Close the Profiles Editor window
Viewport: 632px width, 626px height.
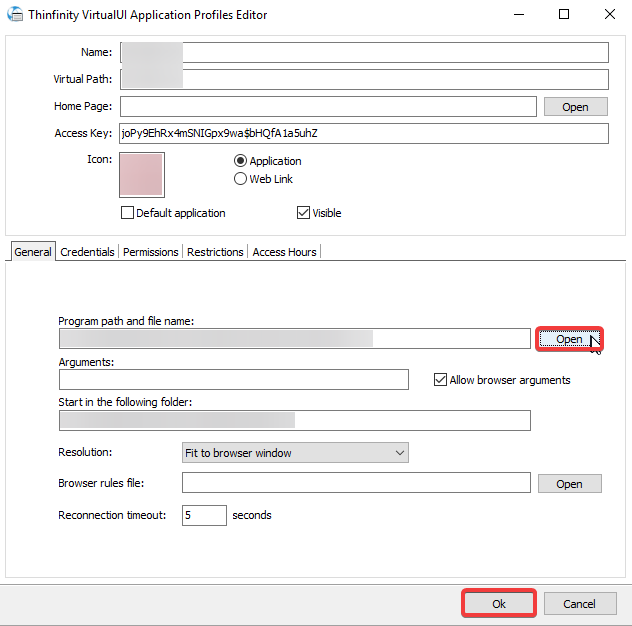point(610,15)
